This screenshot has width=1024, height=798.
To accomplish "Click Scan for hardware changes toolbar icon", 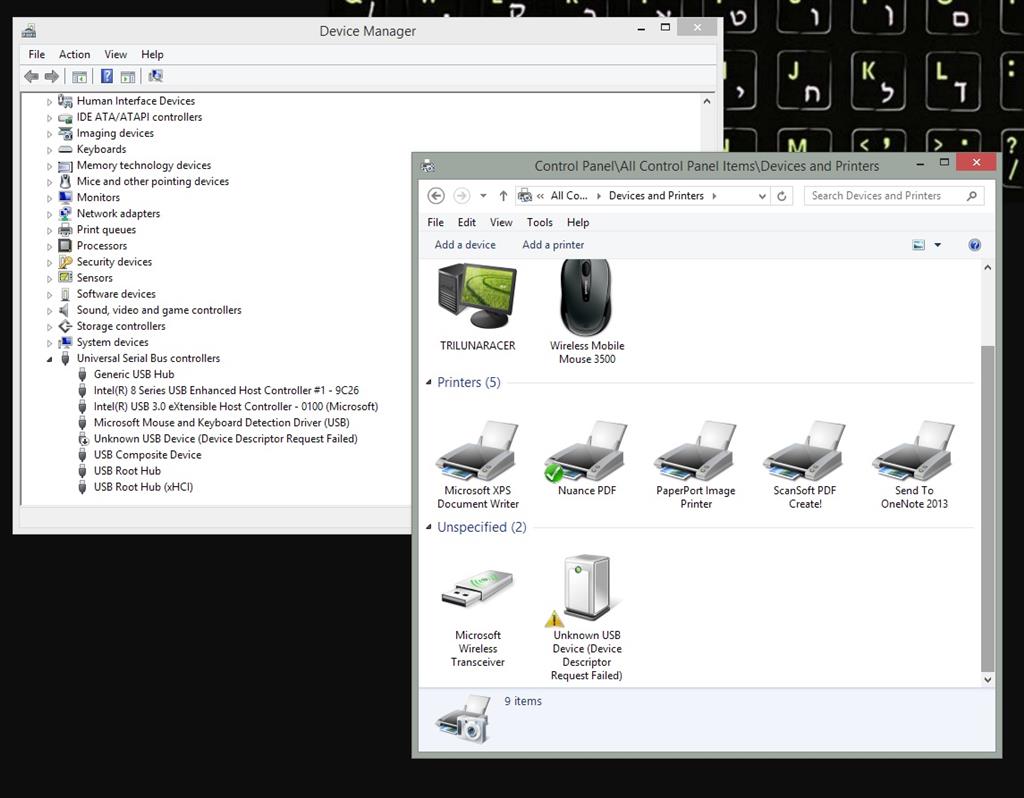I will coord(155,76).
